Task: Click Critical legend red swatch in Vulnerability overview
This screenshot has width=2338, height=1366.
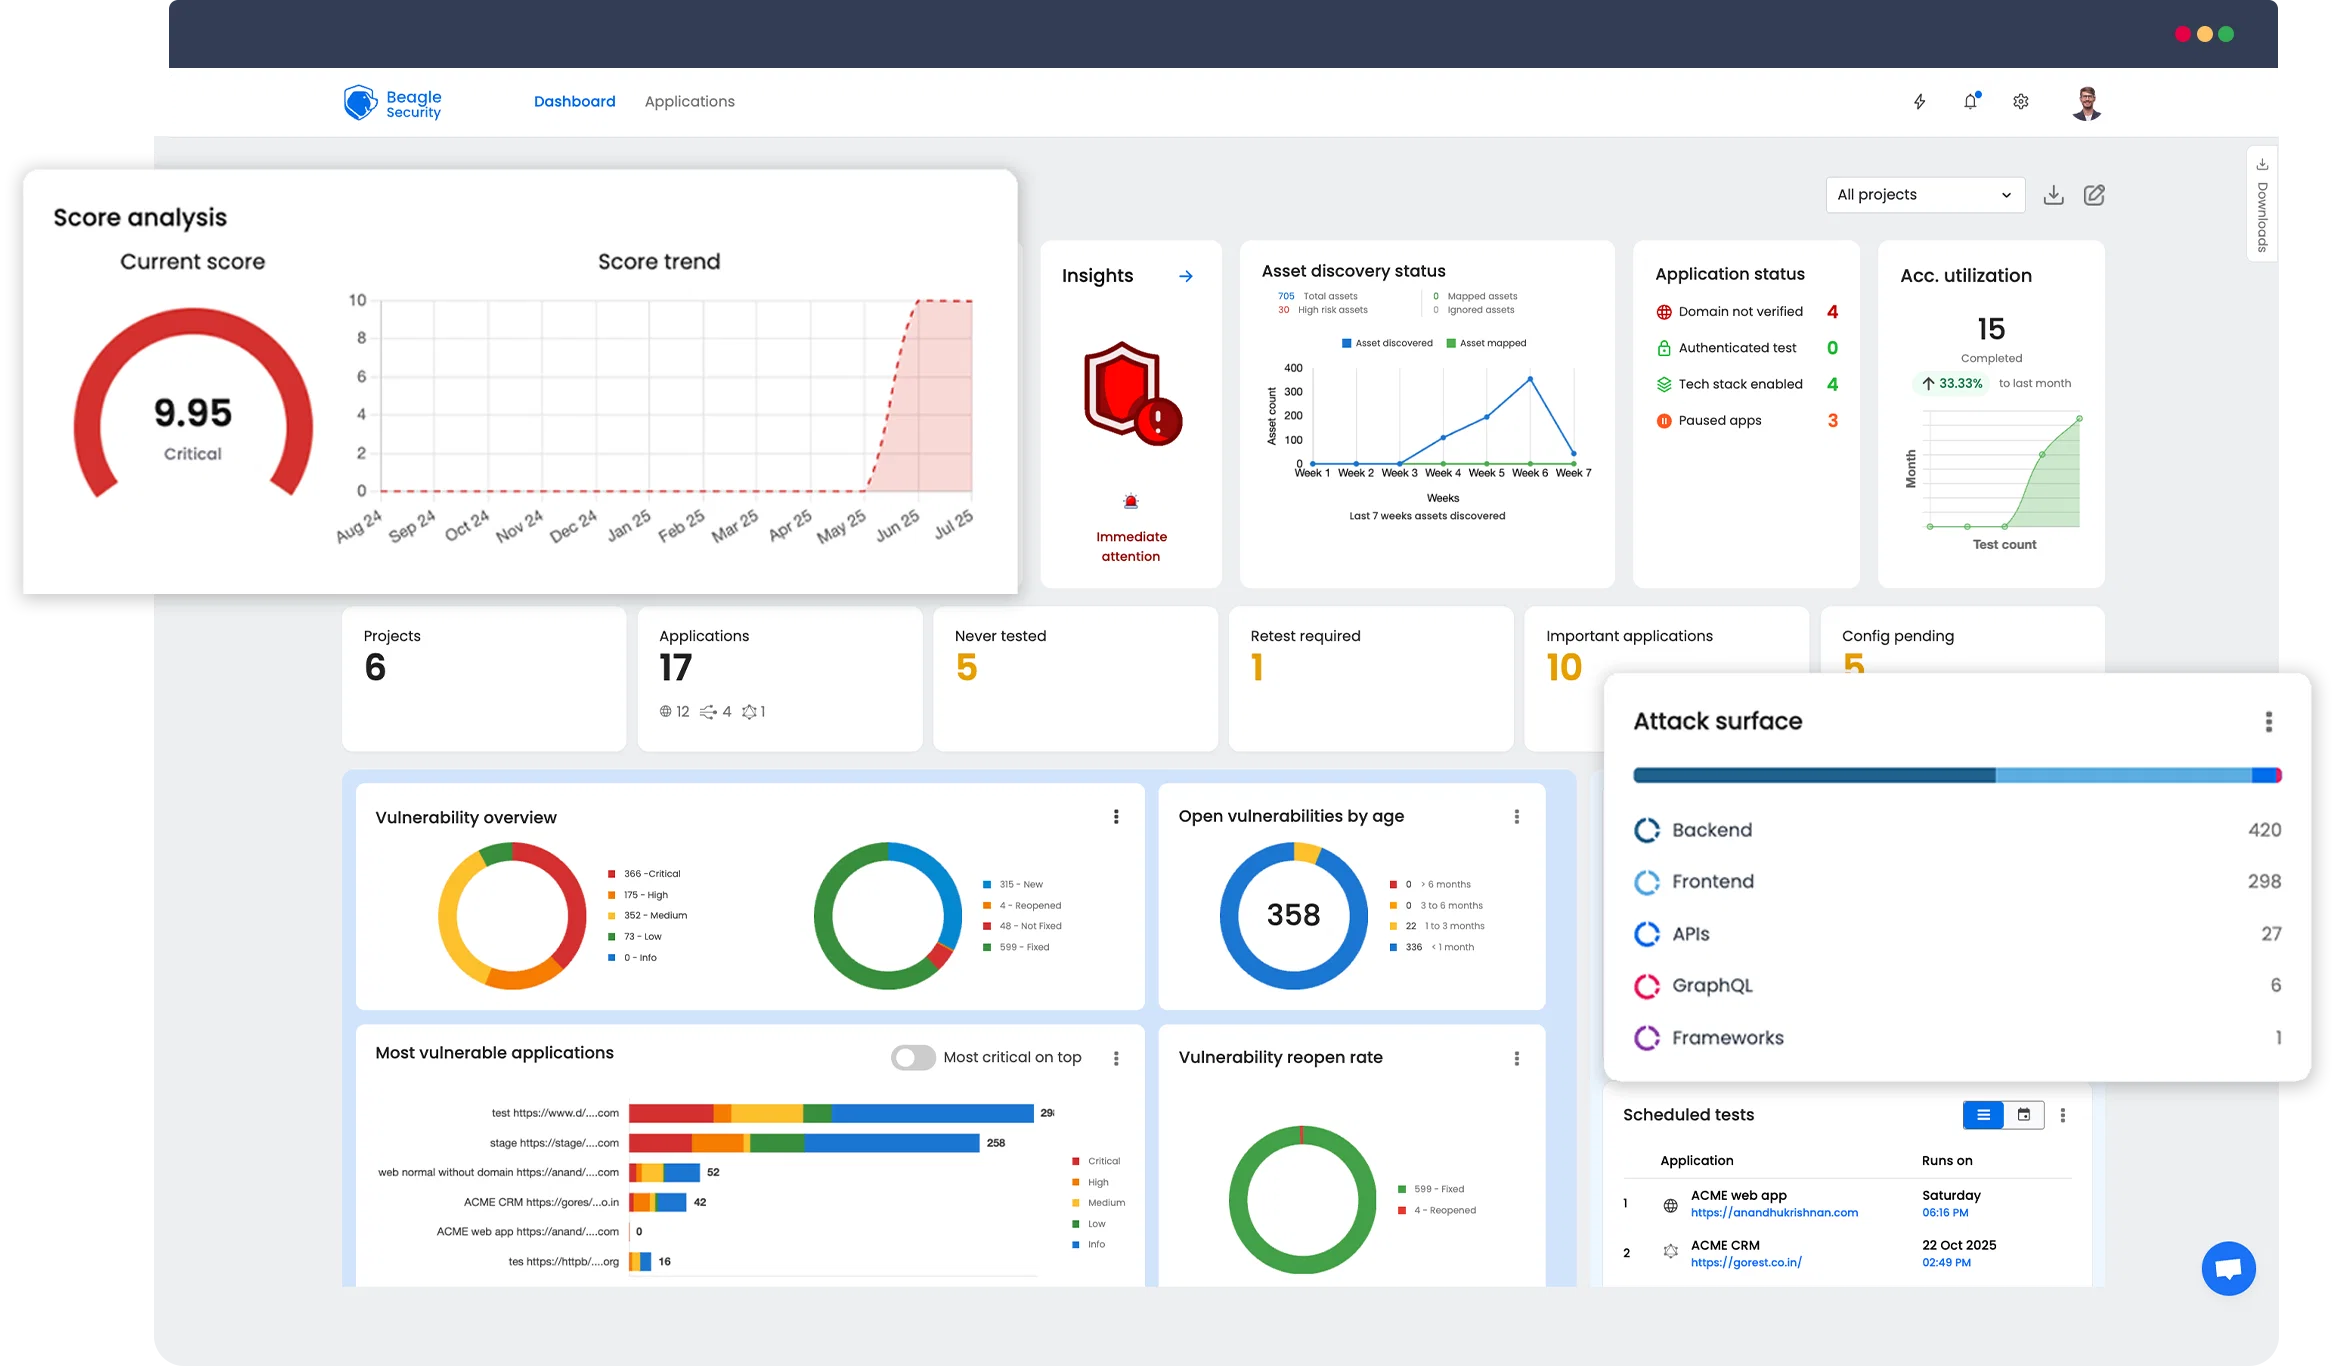Action: (612, 874)
